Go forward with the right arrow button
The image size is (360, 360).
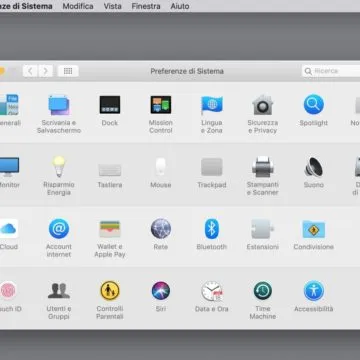[x=45, y=71]
